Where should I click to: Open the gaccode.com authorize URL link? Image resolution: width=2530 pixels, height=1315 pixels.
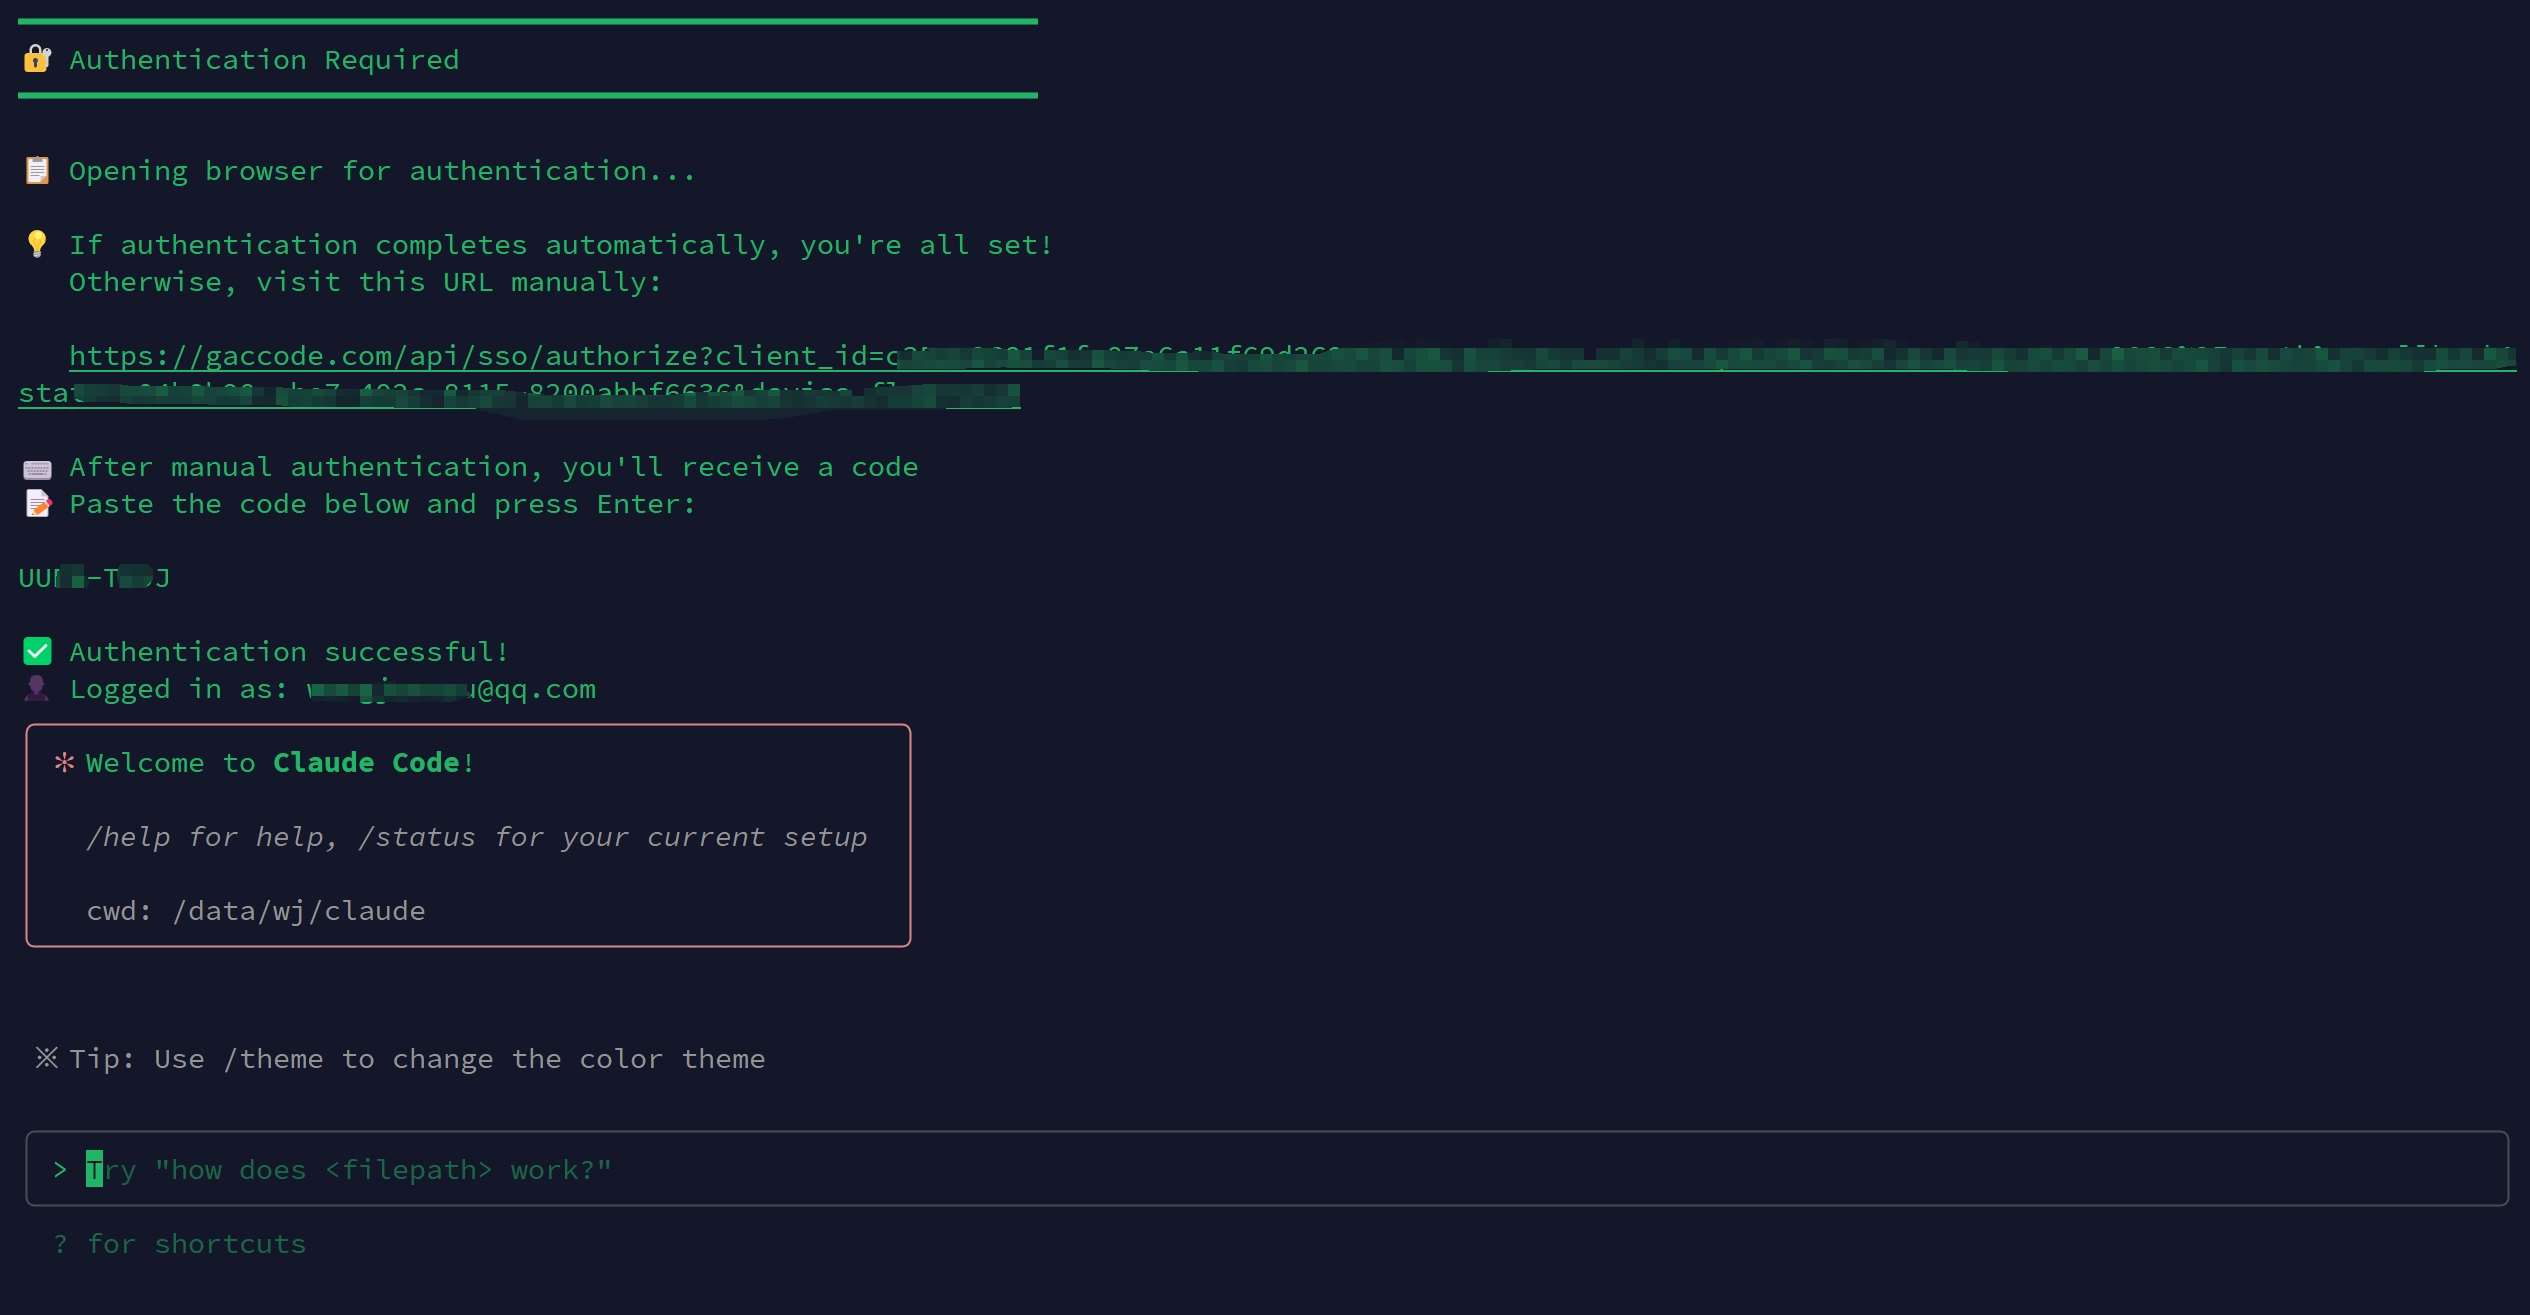click(x=1292, y=356)
